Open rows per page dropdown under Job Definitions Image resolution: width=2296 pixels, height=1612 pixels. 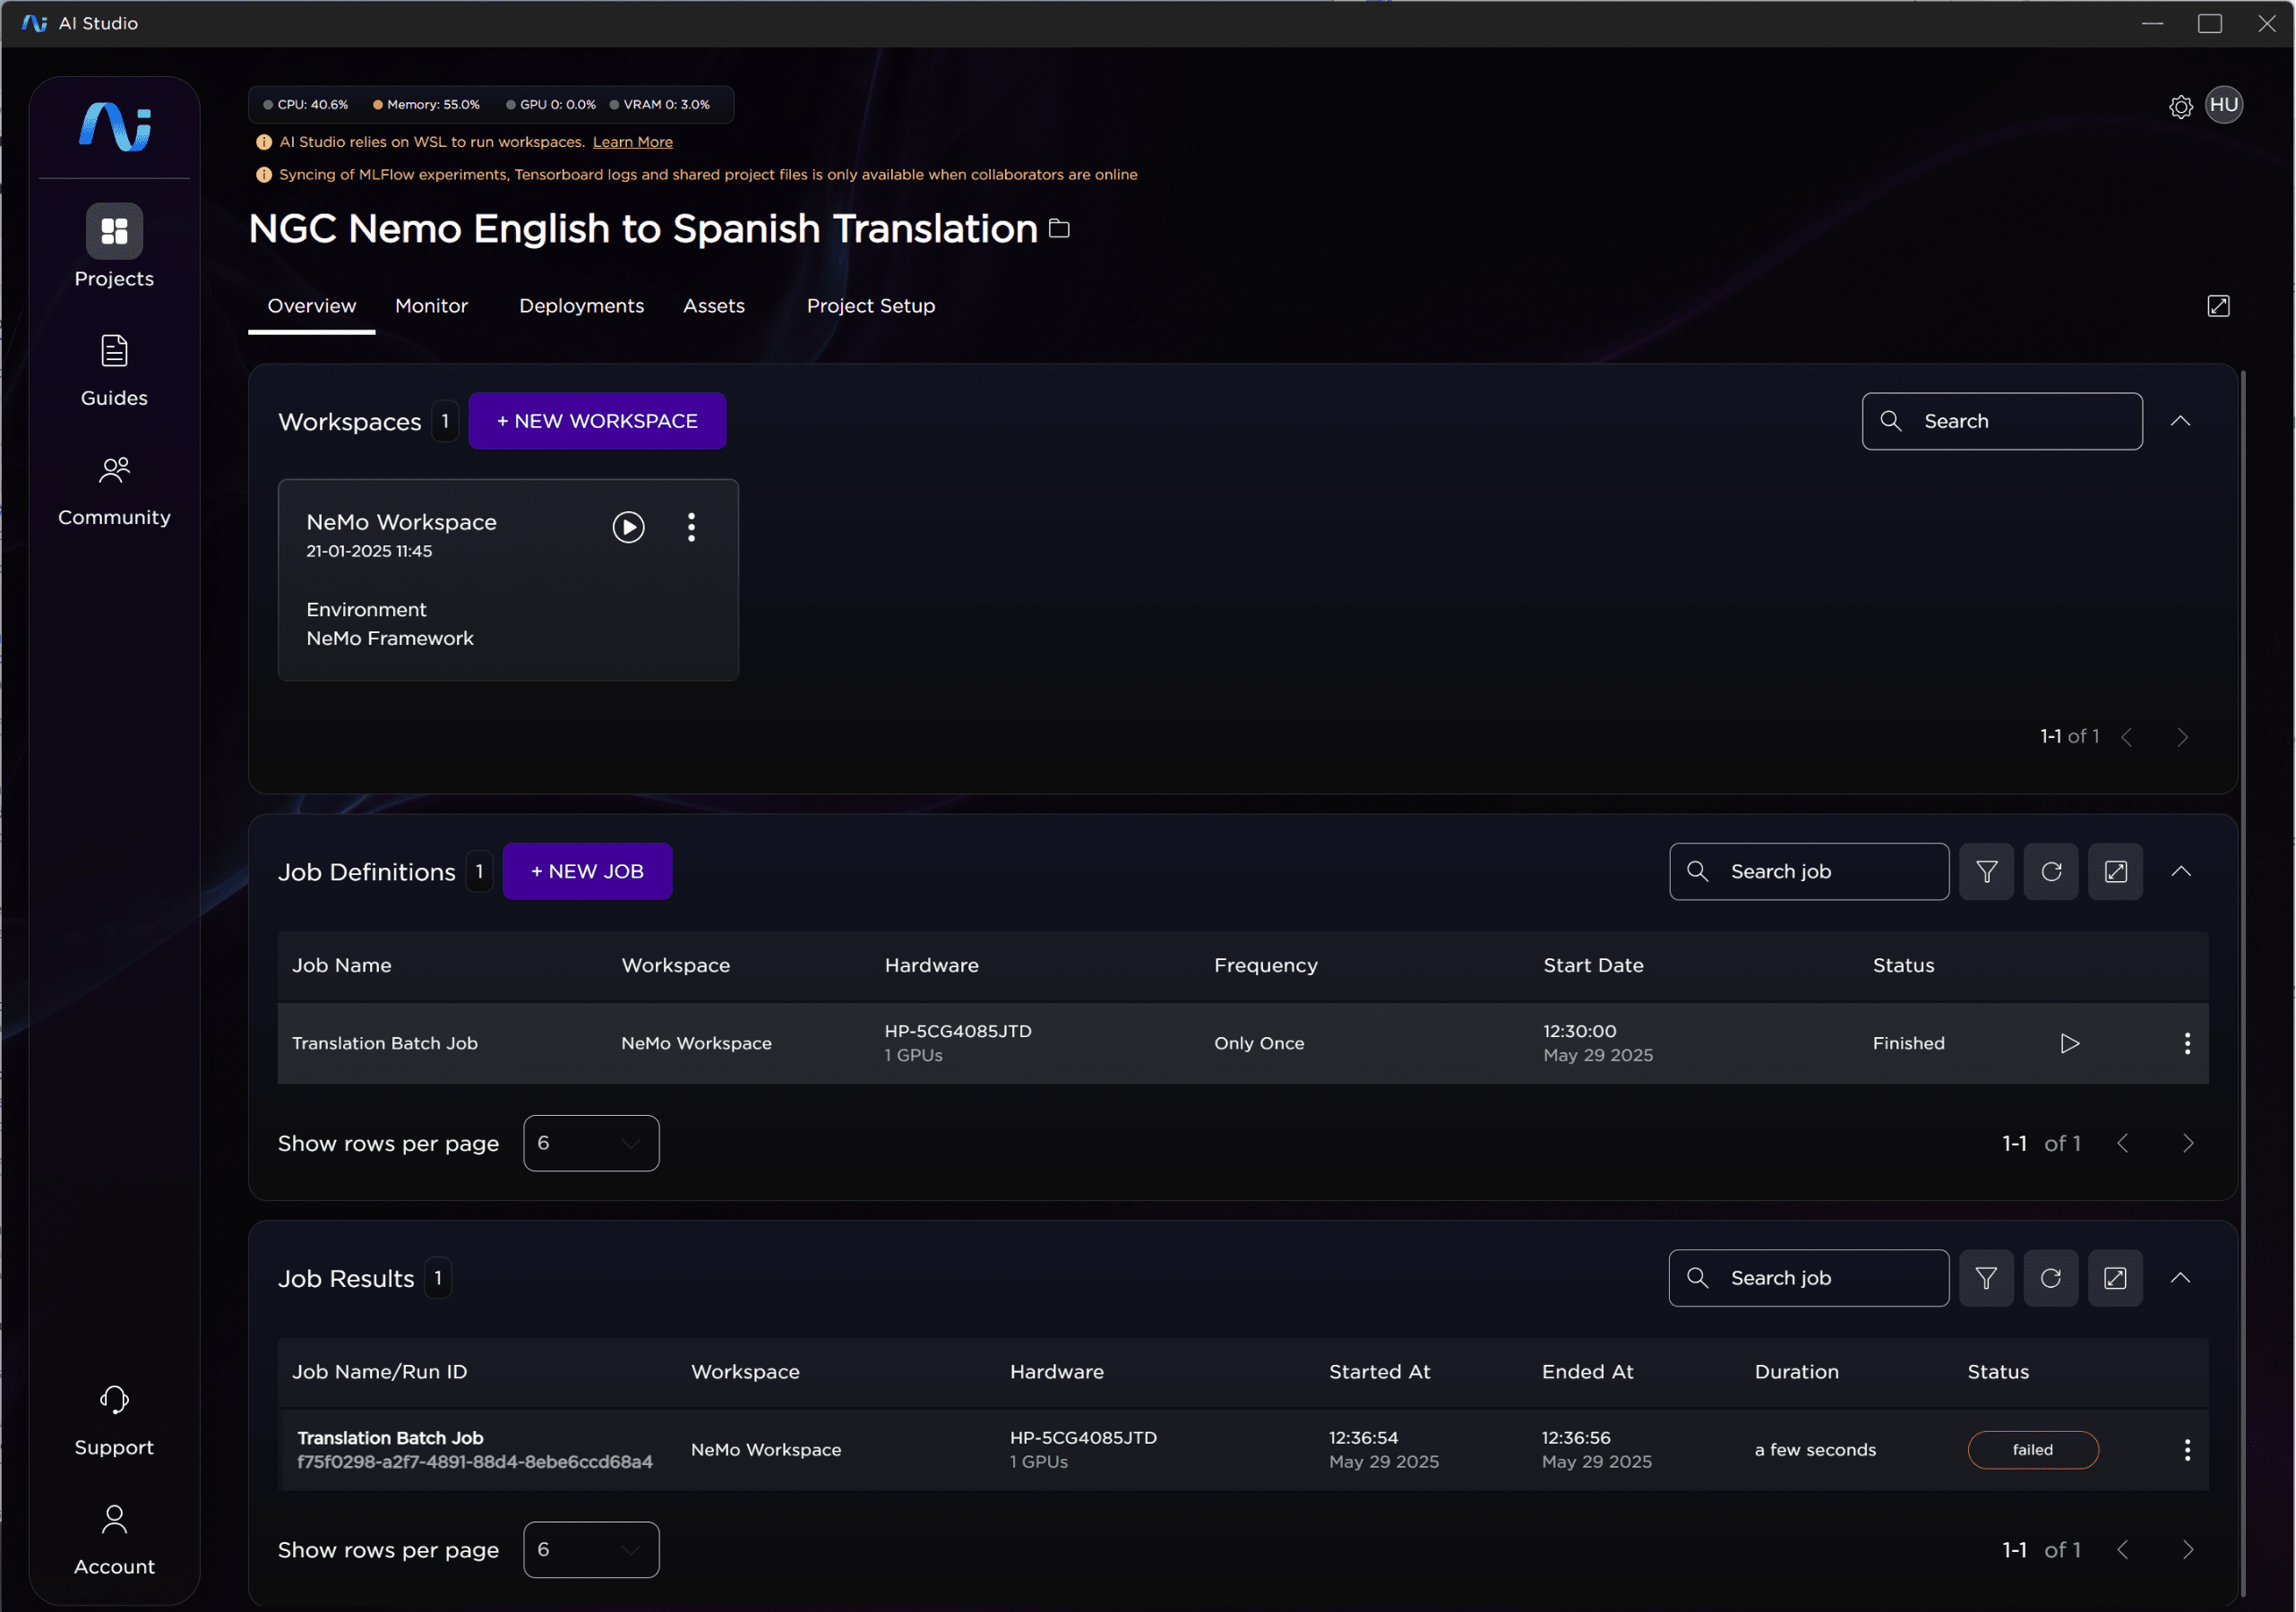point(590,1143)
